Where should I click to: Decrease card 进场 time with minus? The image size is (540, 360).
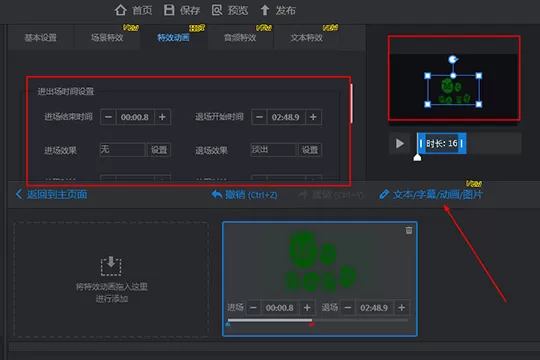coord(253,308)
